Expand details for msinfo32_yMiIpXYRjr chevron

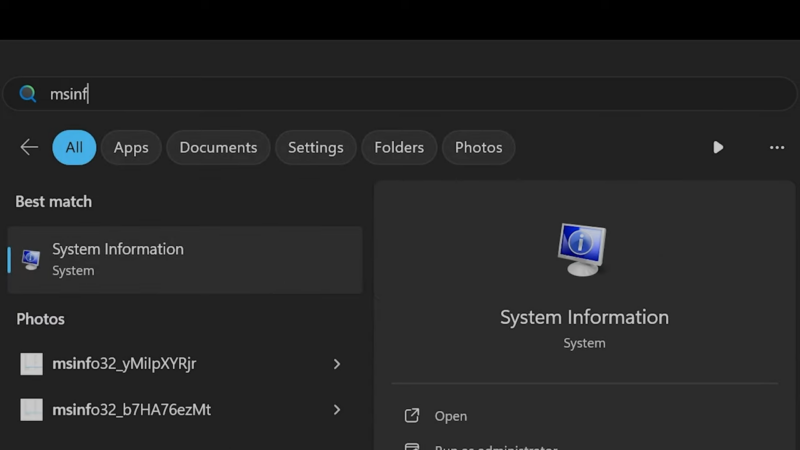coord(337,364)
